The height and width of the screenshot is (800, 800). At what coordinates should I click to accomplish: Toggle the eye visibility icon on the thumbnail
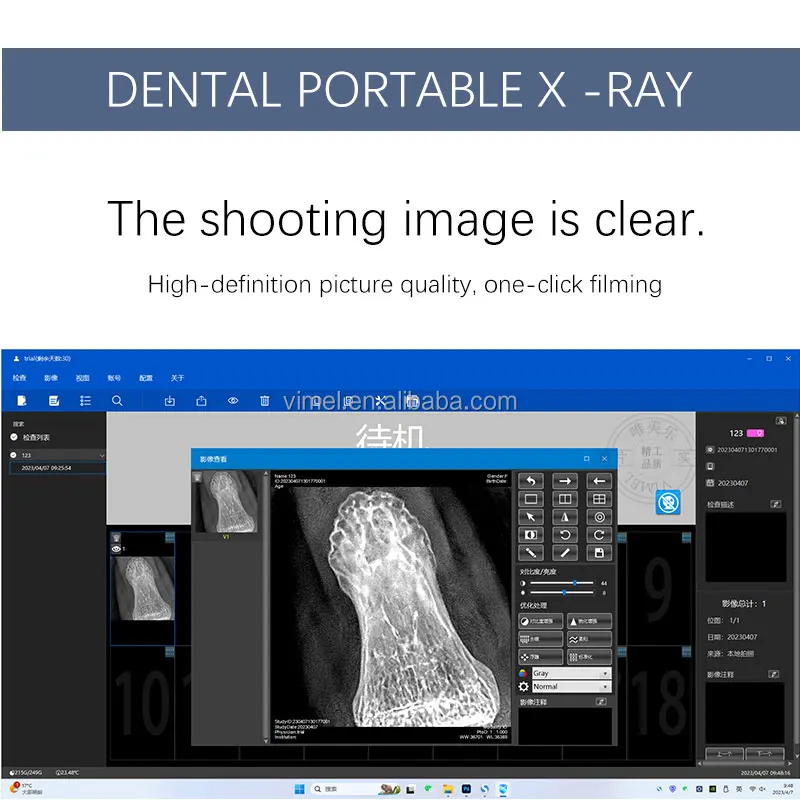[114, 548]
